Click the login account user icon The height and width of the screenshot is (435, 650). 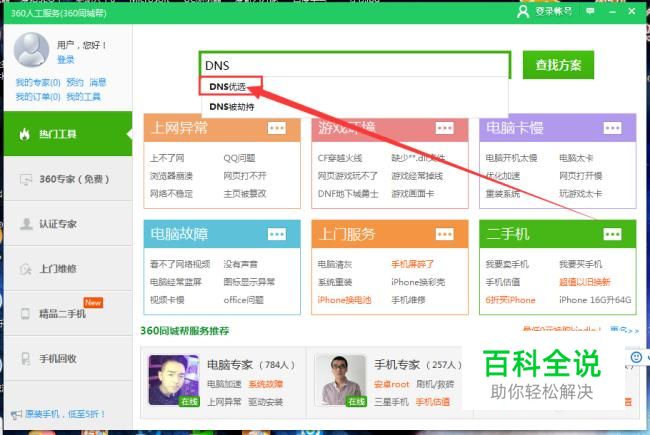coord(523,11)
